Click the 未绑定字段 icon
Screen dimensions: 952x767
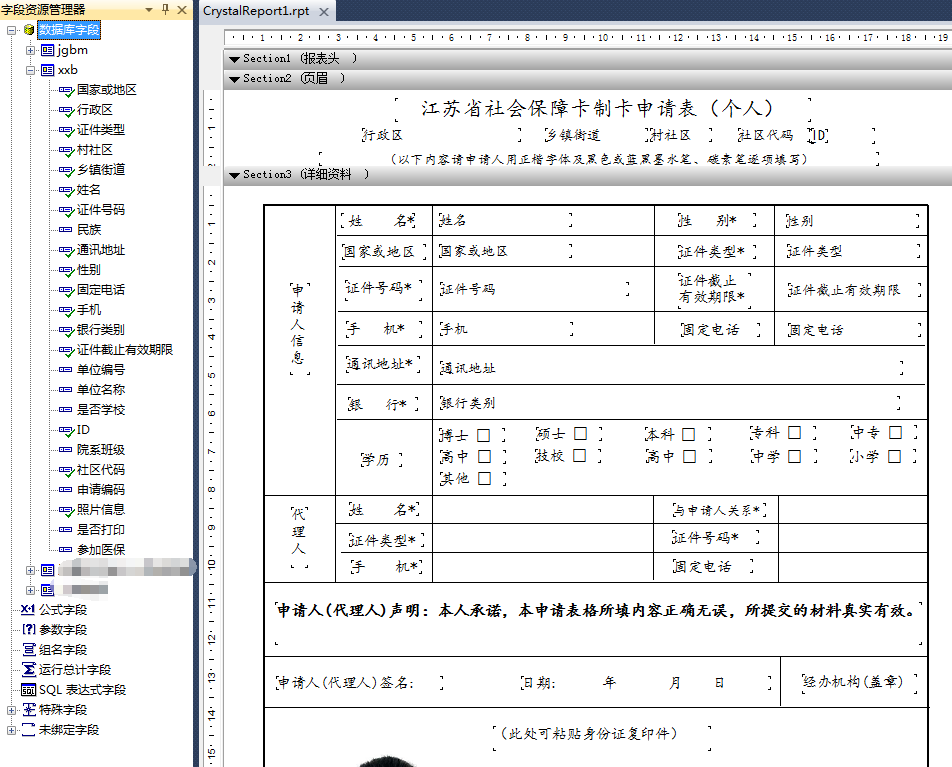tap(29, 730)
